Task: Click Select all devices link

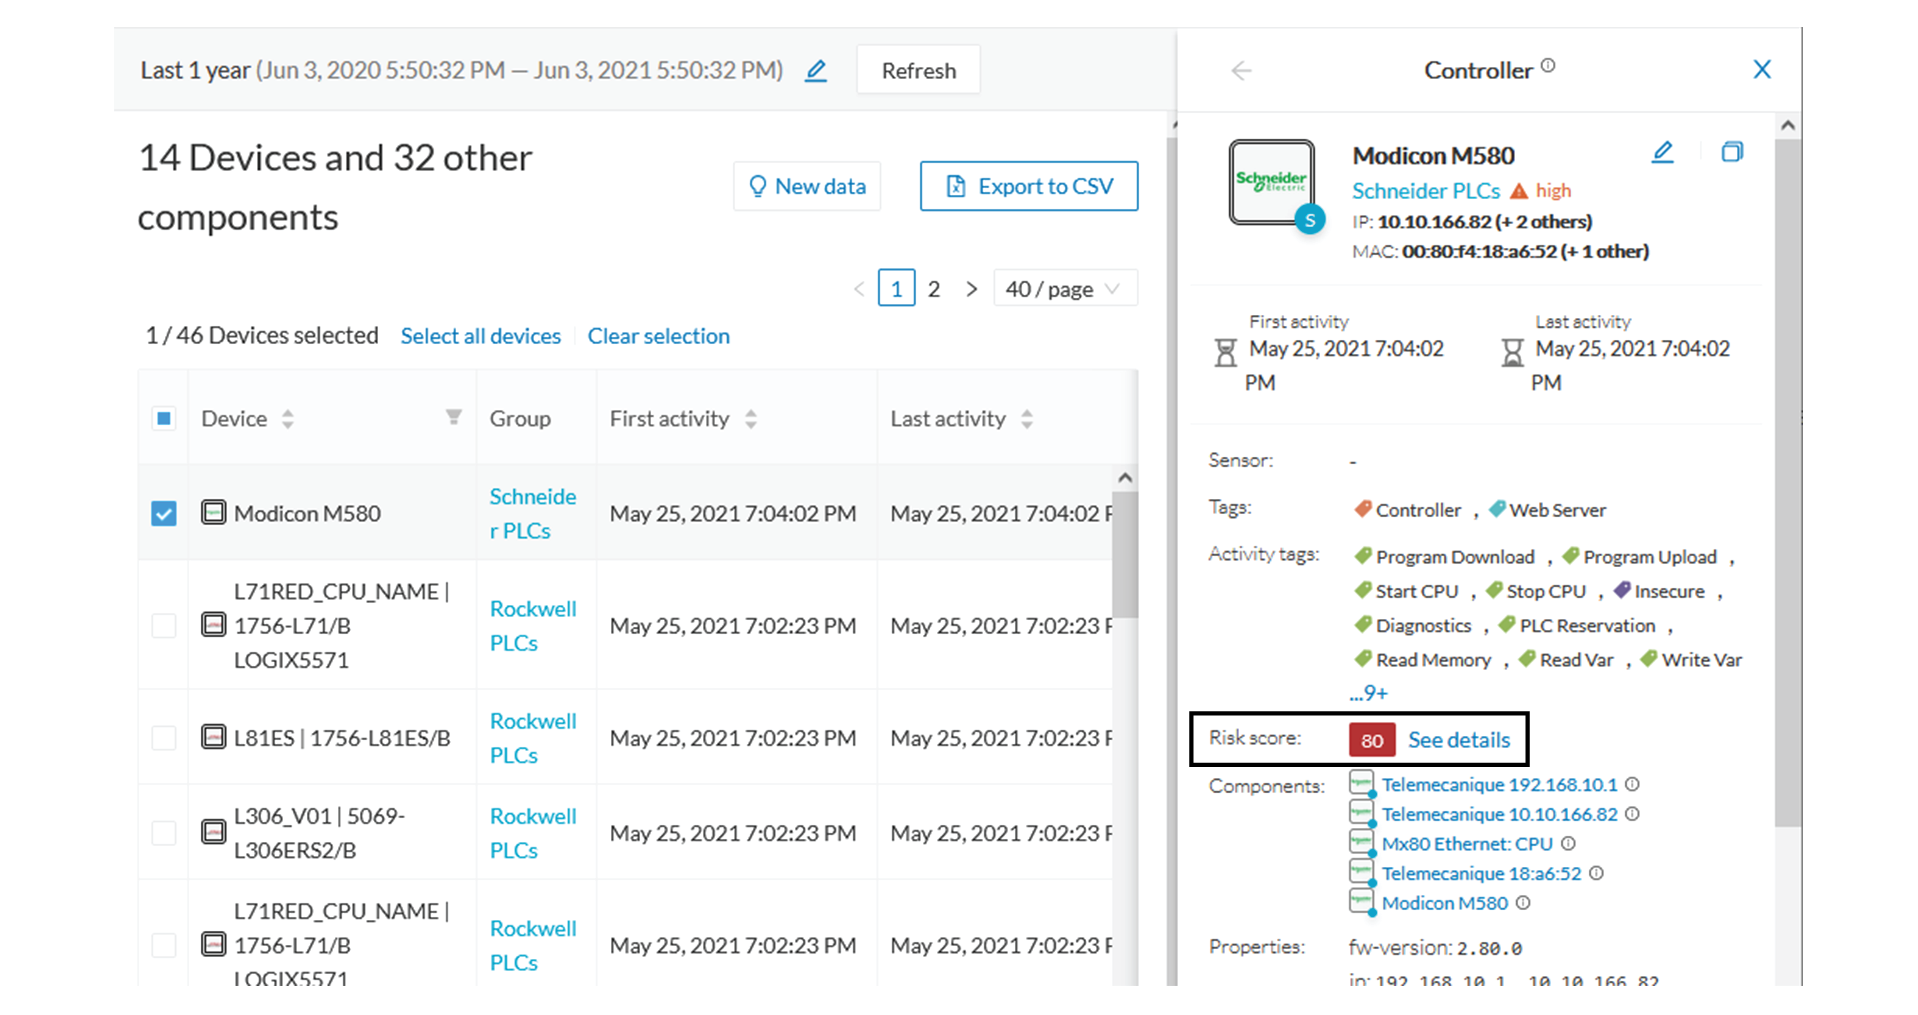Action: point(481,336)
